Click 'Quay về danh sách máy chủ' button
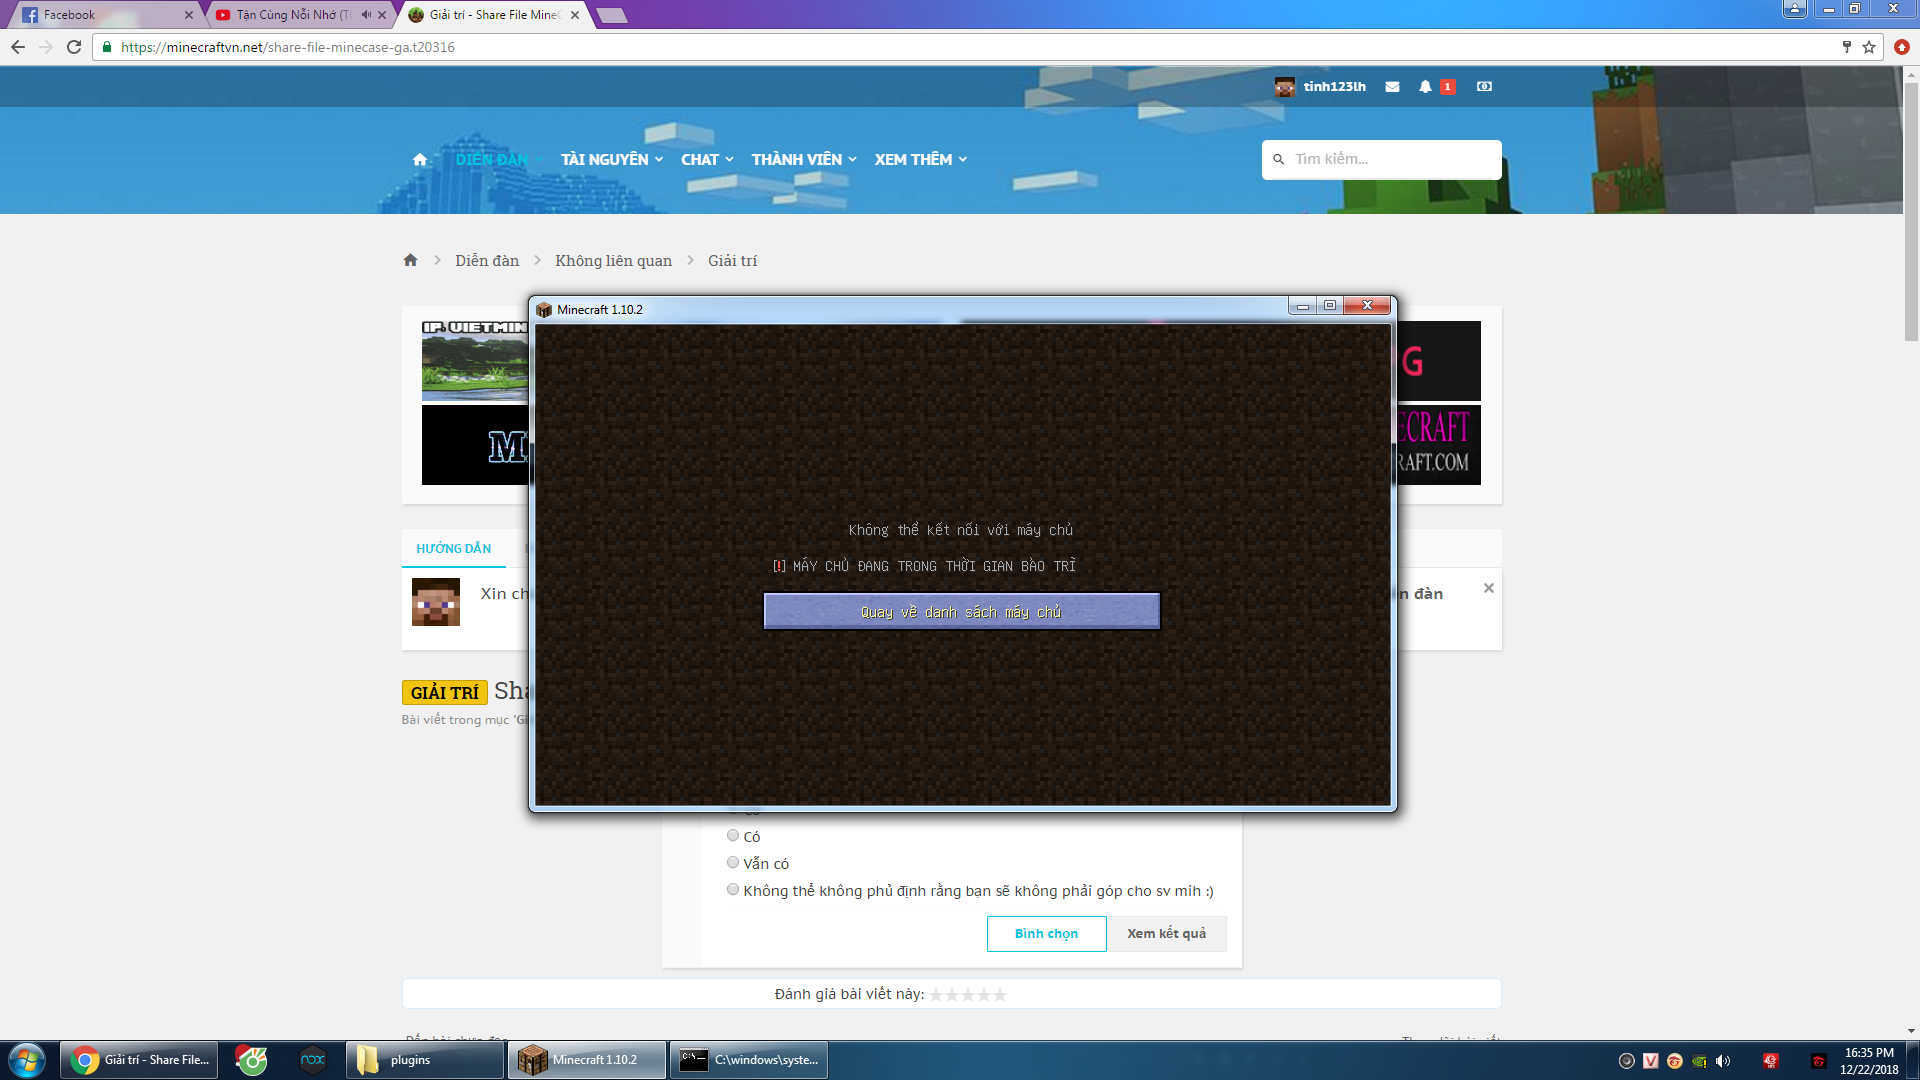Image resolution: width=1920 pixels, height=1080 pixels. (x=961, y=612)
